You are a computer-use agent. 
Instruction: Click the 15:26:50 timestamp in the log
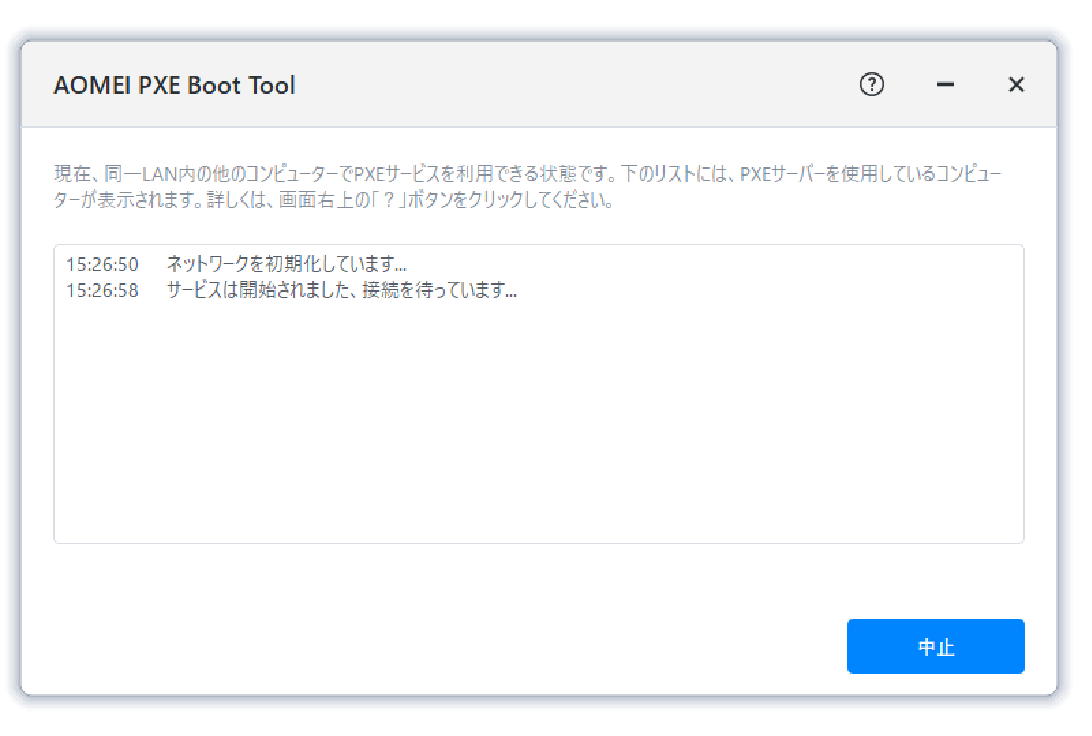point(102,265)
